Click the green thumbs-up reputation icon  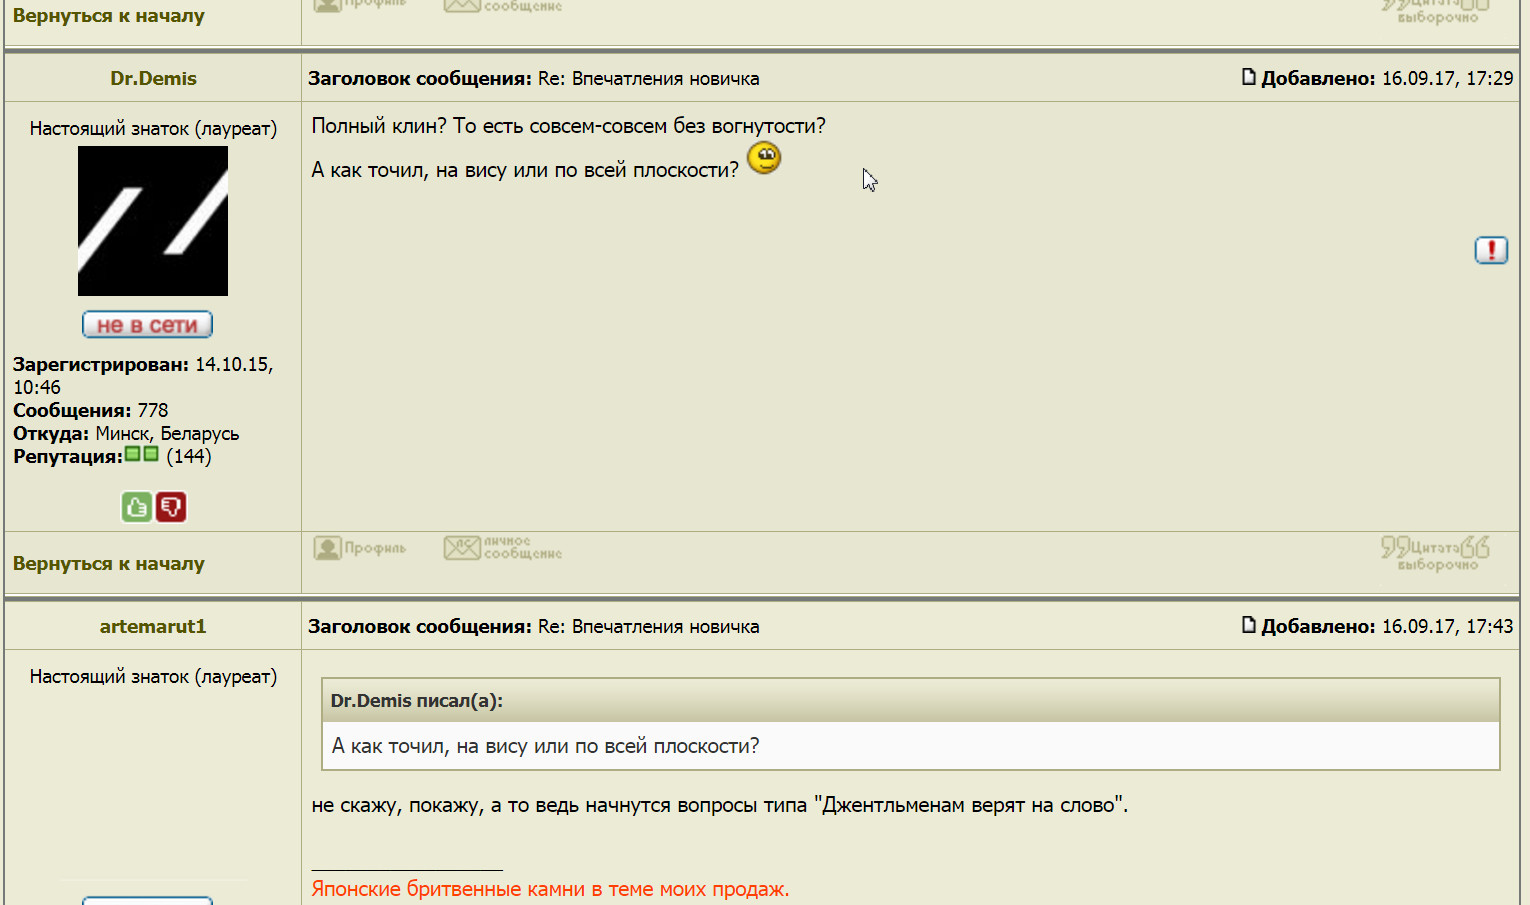click(137, 507)
